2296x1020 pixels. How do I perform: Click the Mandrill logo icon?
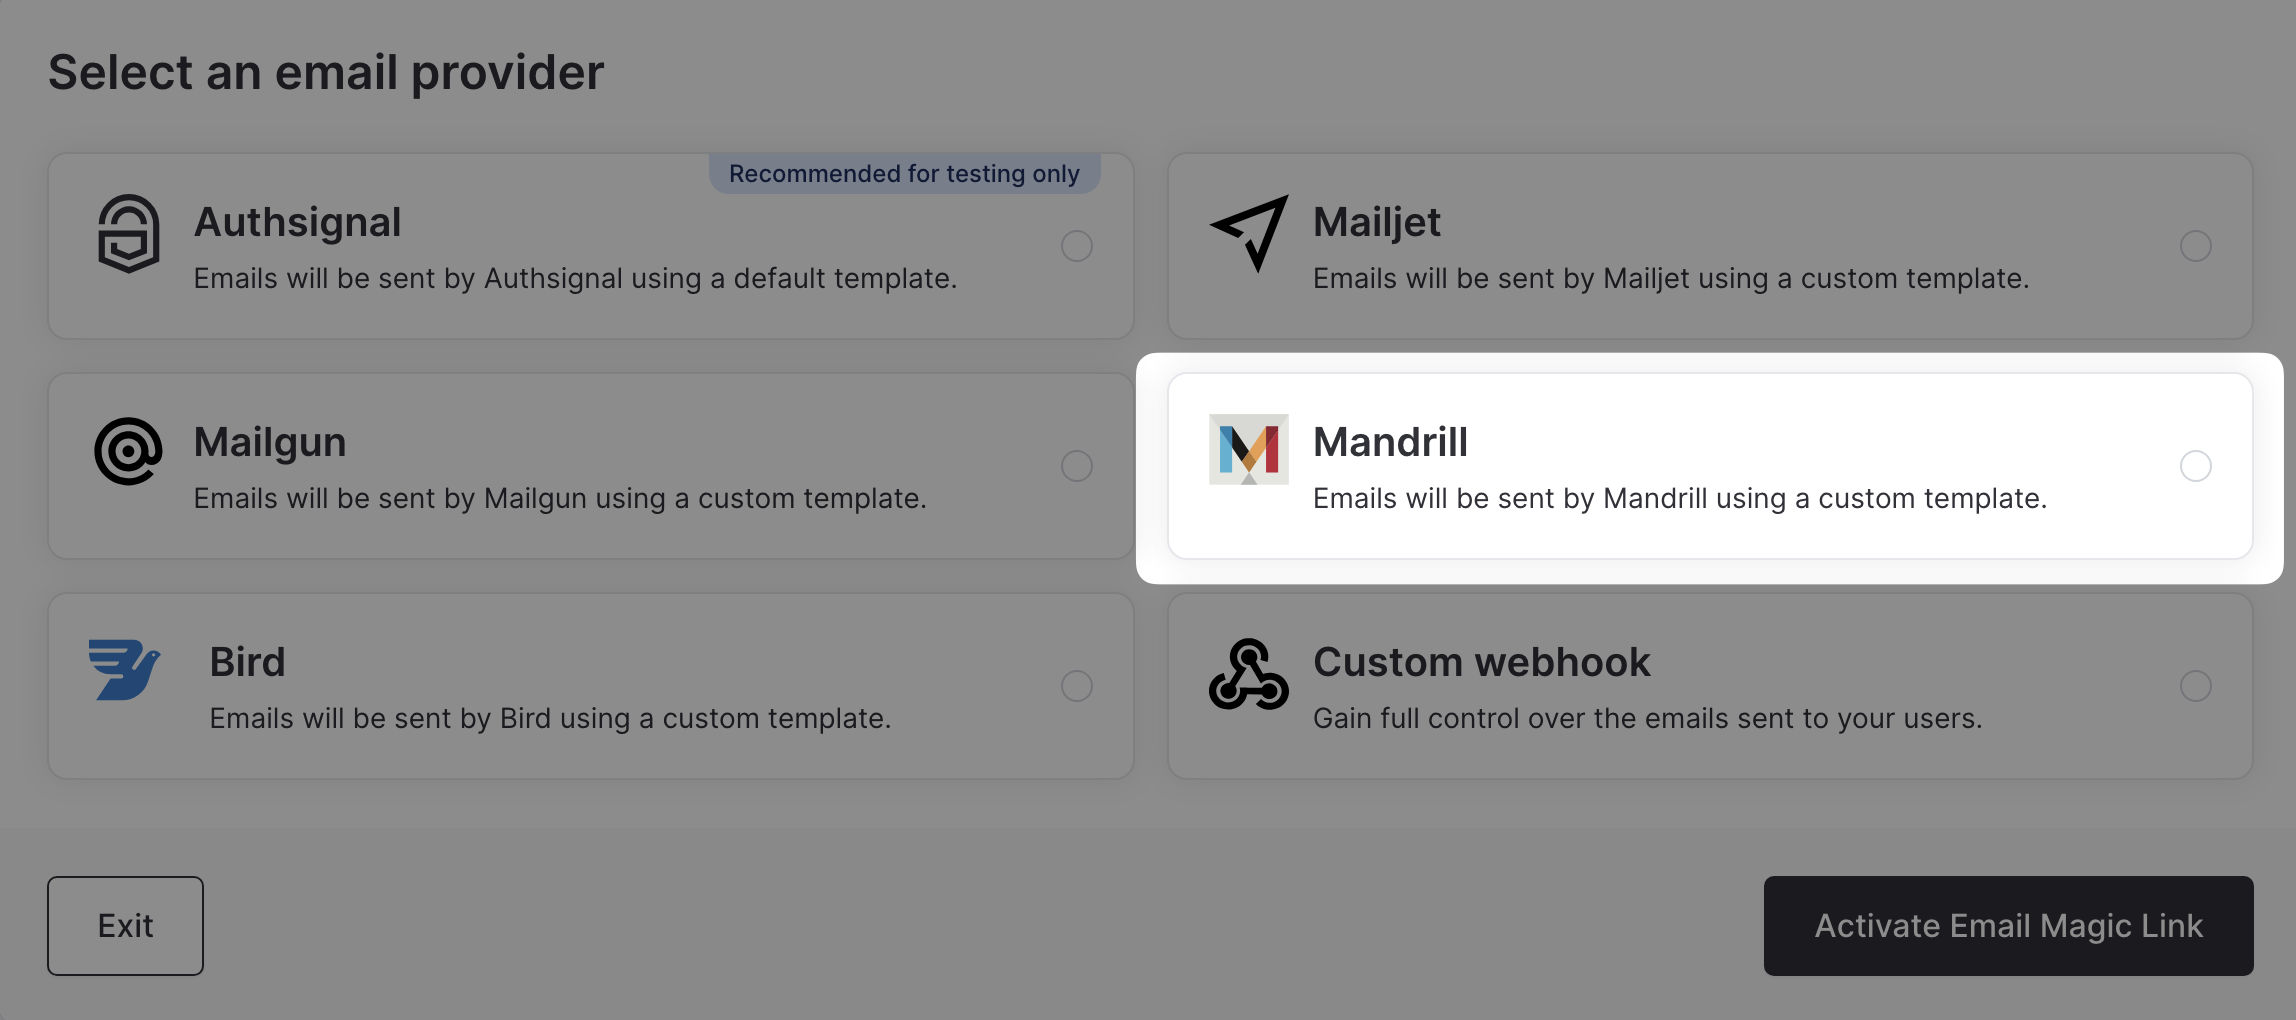(1249, 450)
